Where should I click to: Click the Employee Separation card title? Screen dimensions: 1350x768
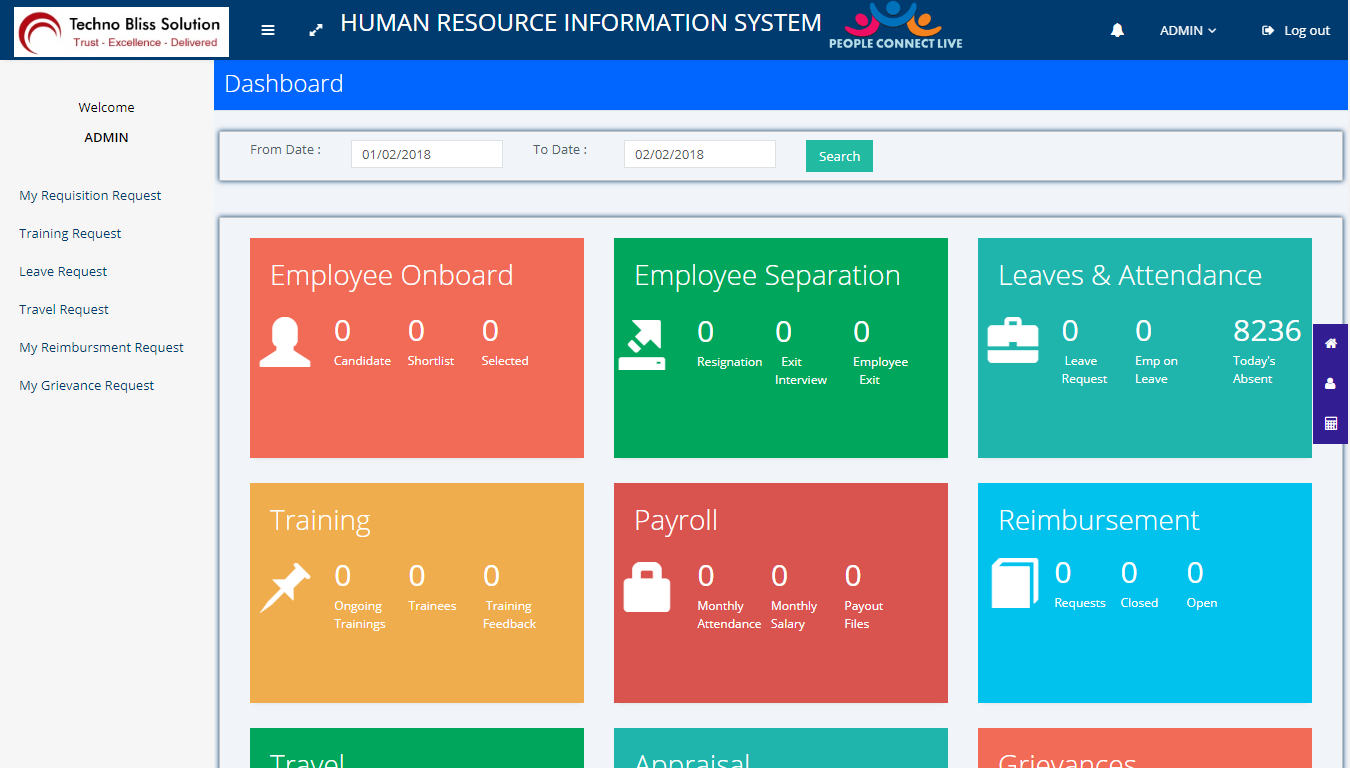767,276
